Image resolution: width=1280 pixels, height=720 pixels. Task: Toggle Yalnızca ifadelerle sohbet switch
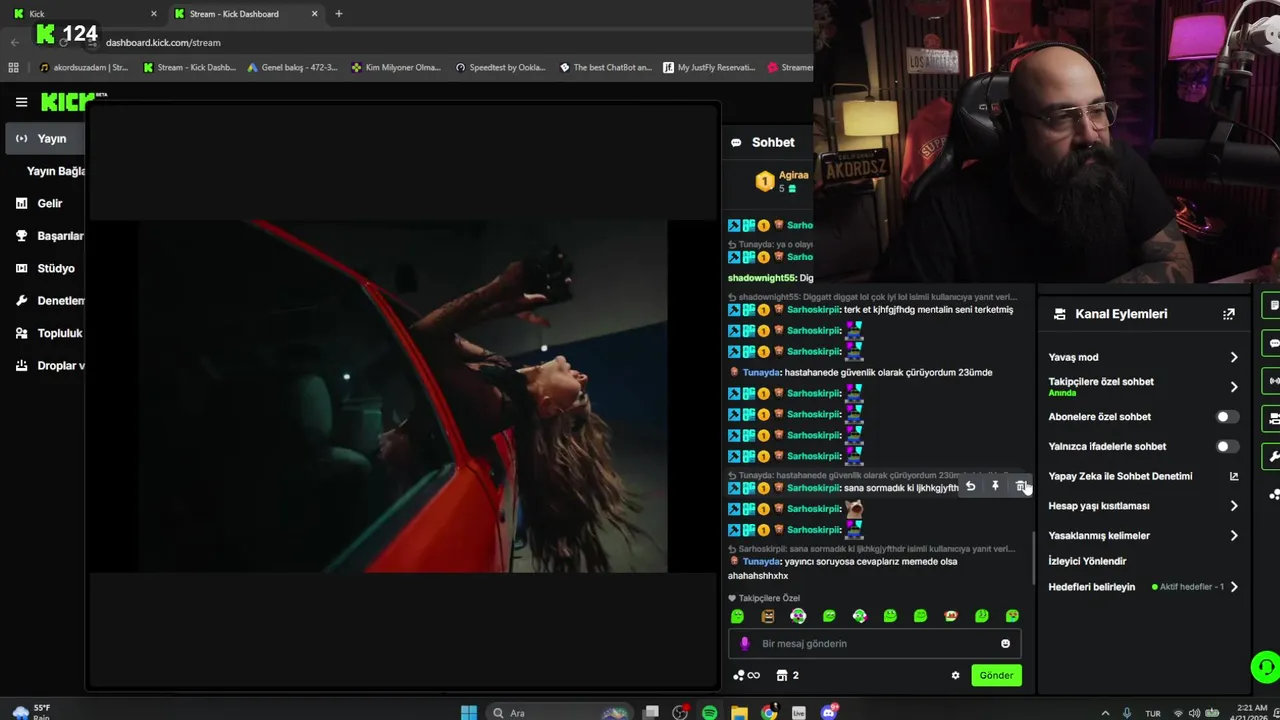click(x=1227, y=447)
